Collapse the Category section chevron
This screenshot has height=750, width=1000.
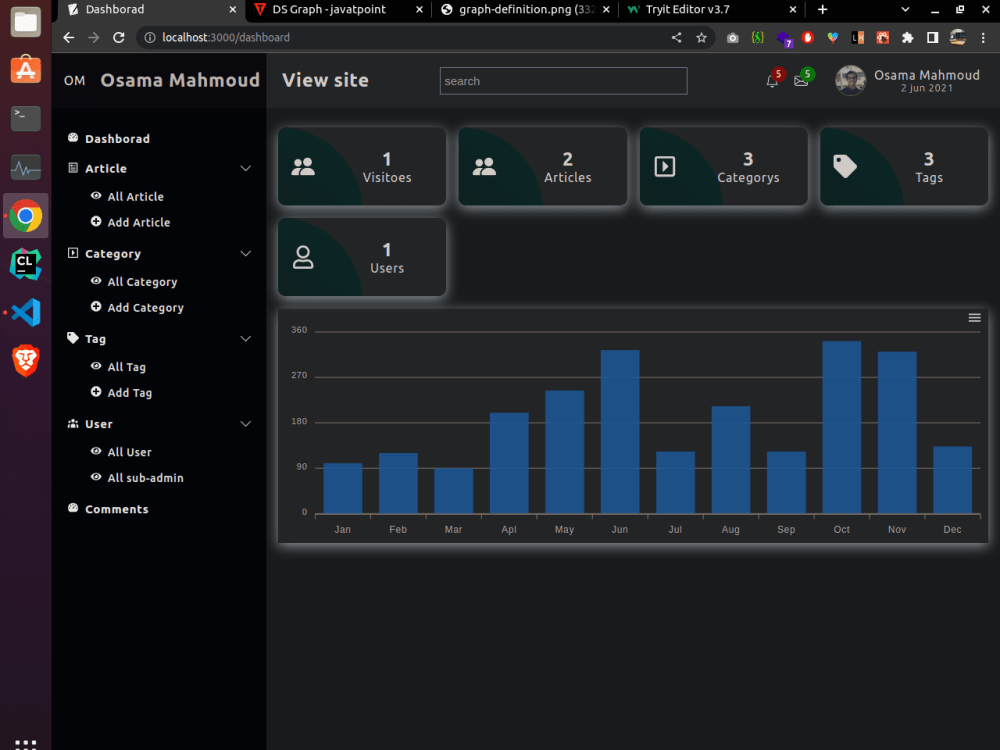tap(246, 253)
